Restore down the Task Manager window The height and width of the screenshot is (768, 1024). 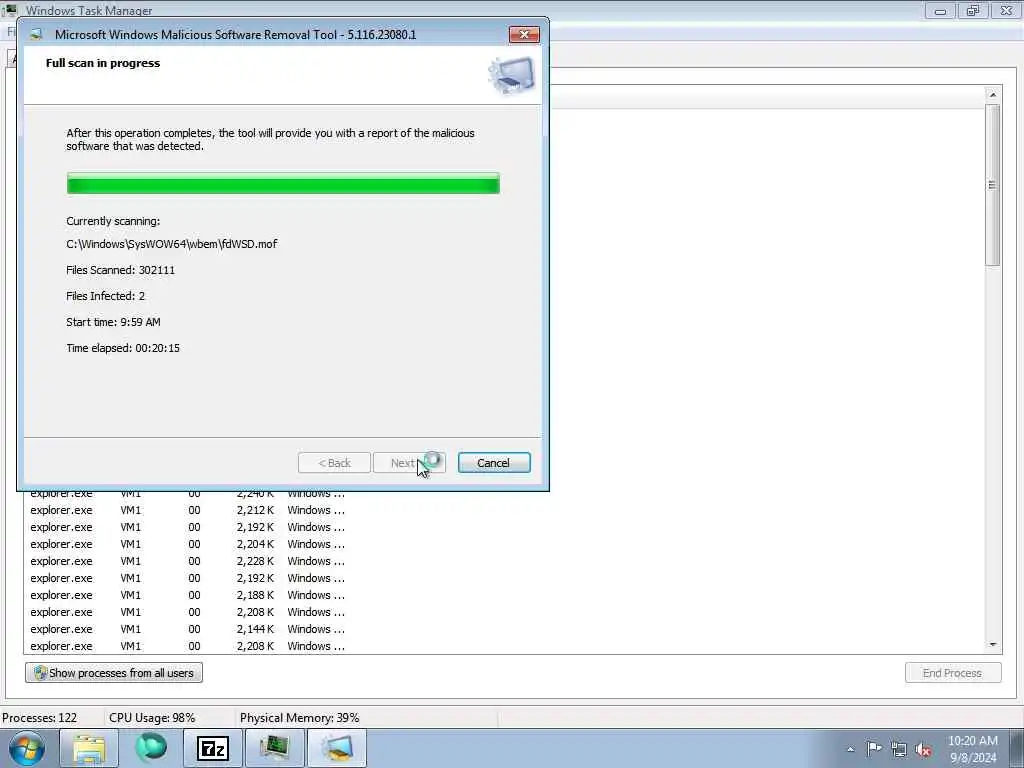973,10
